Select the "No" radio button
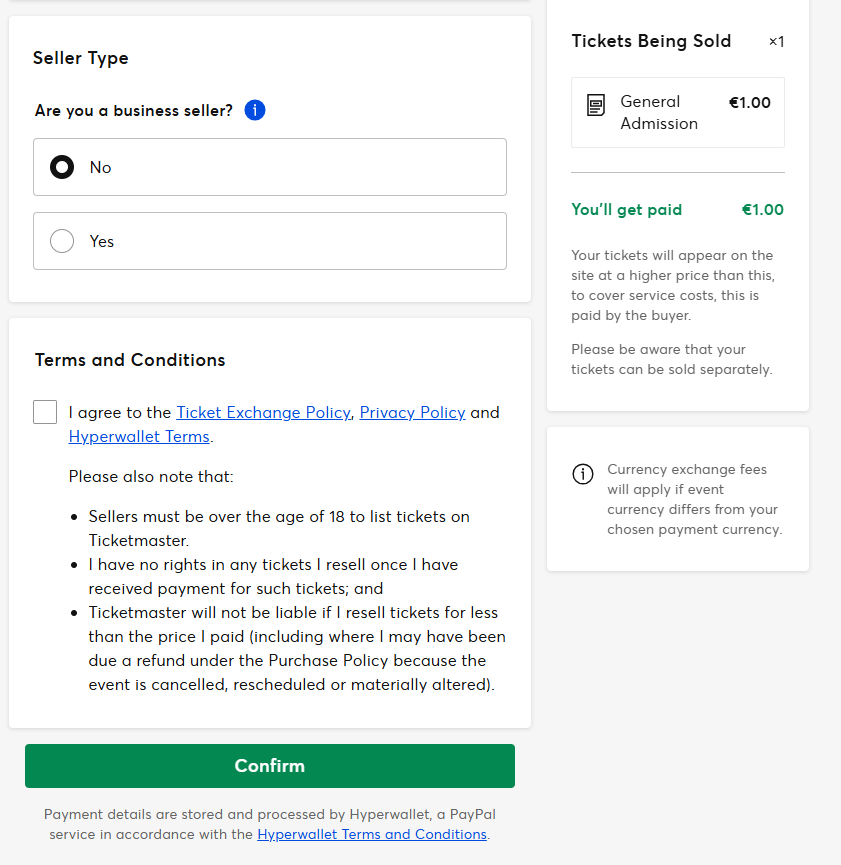 (x=62, y=167)
